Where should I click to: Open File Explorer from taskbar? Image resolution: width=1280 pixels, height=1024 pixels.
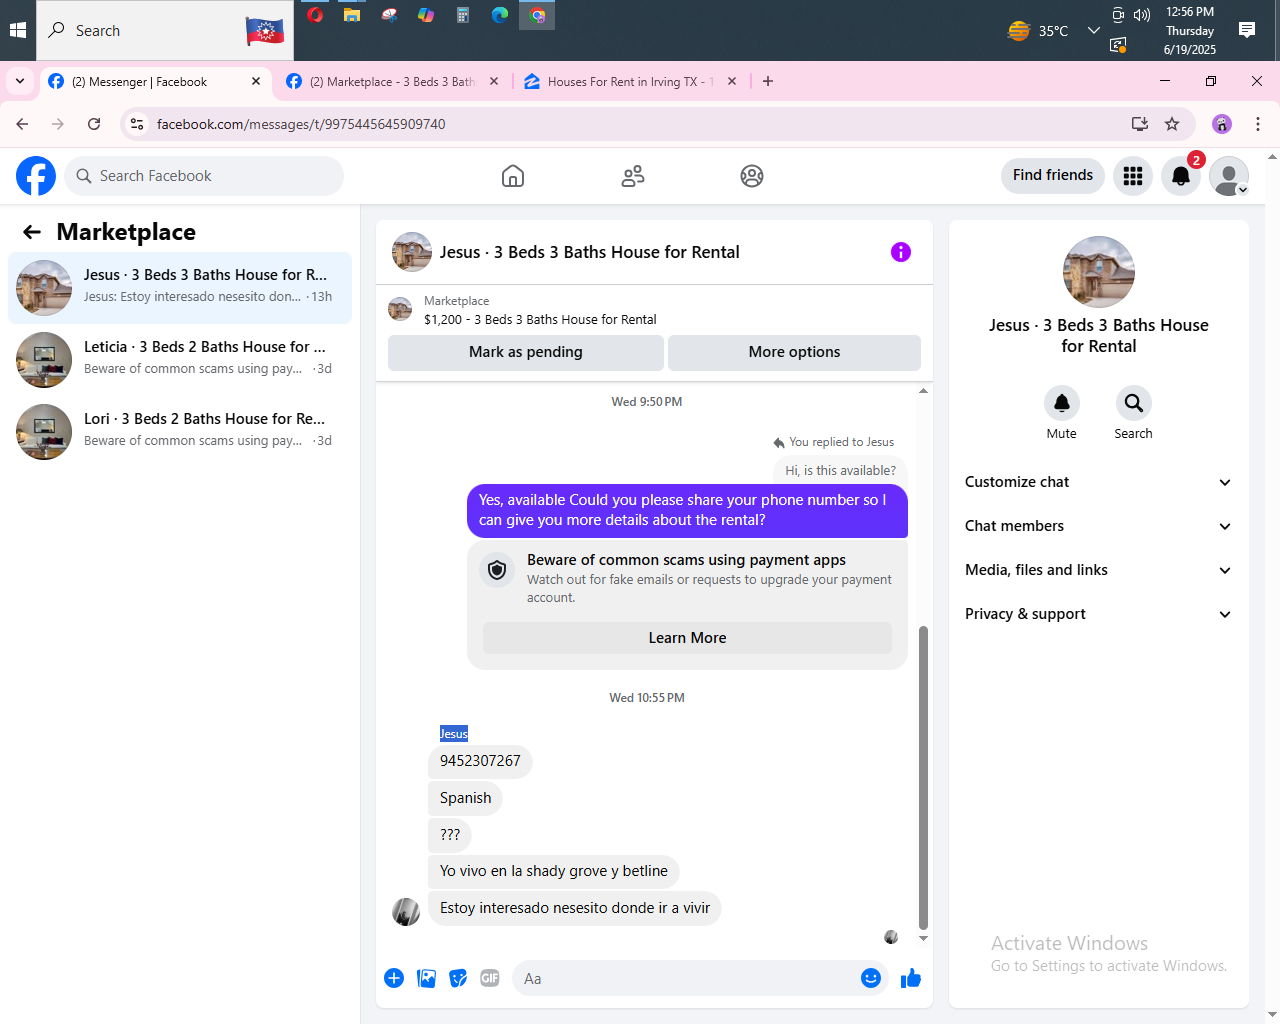pyautogui.click(x=352, y=15)
